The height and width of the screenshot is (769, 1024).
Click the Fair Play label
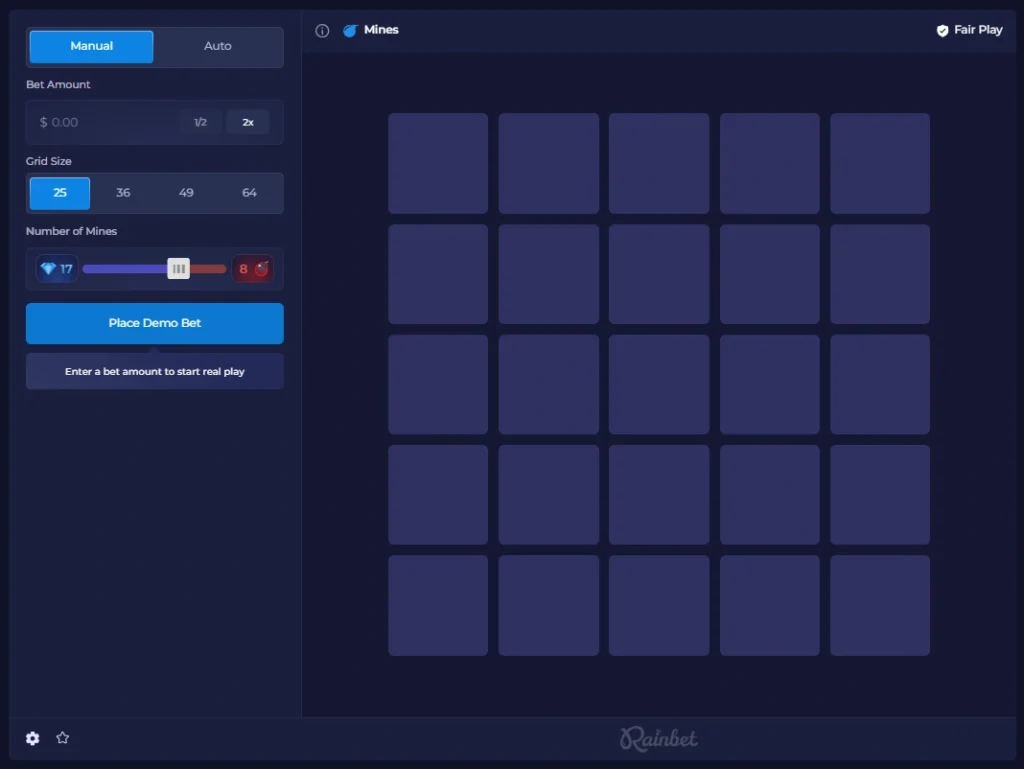[x=978, y=30]
